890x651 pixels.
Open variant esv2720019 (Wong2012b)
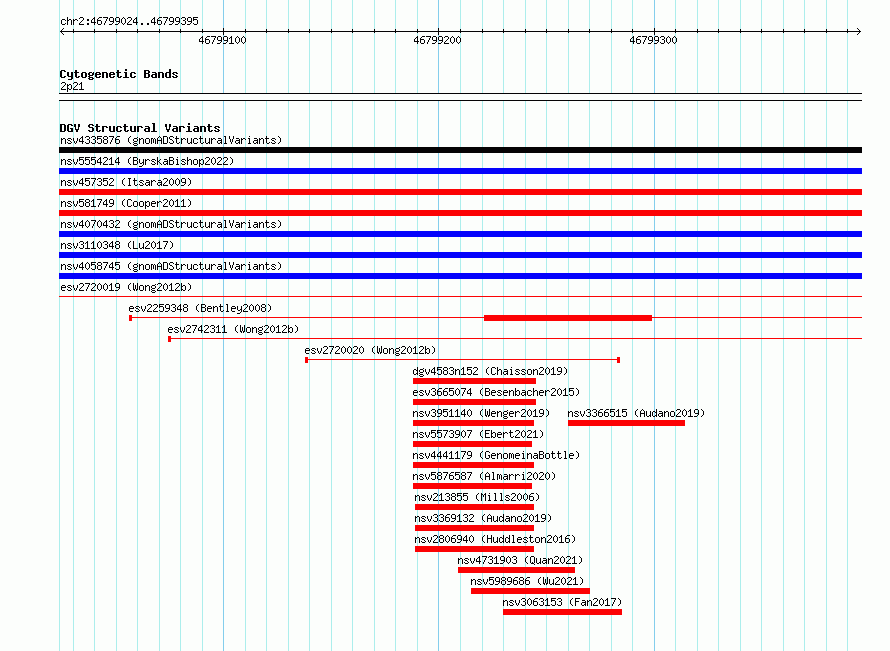126,287
